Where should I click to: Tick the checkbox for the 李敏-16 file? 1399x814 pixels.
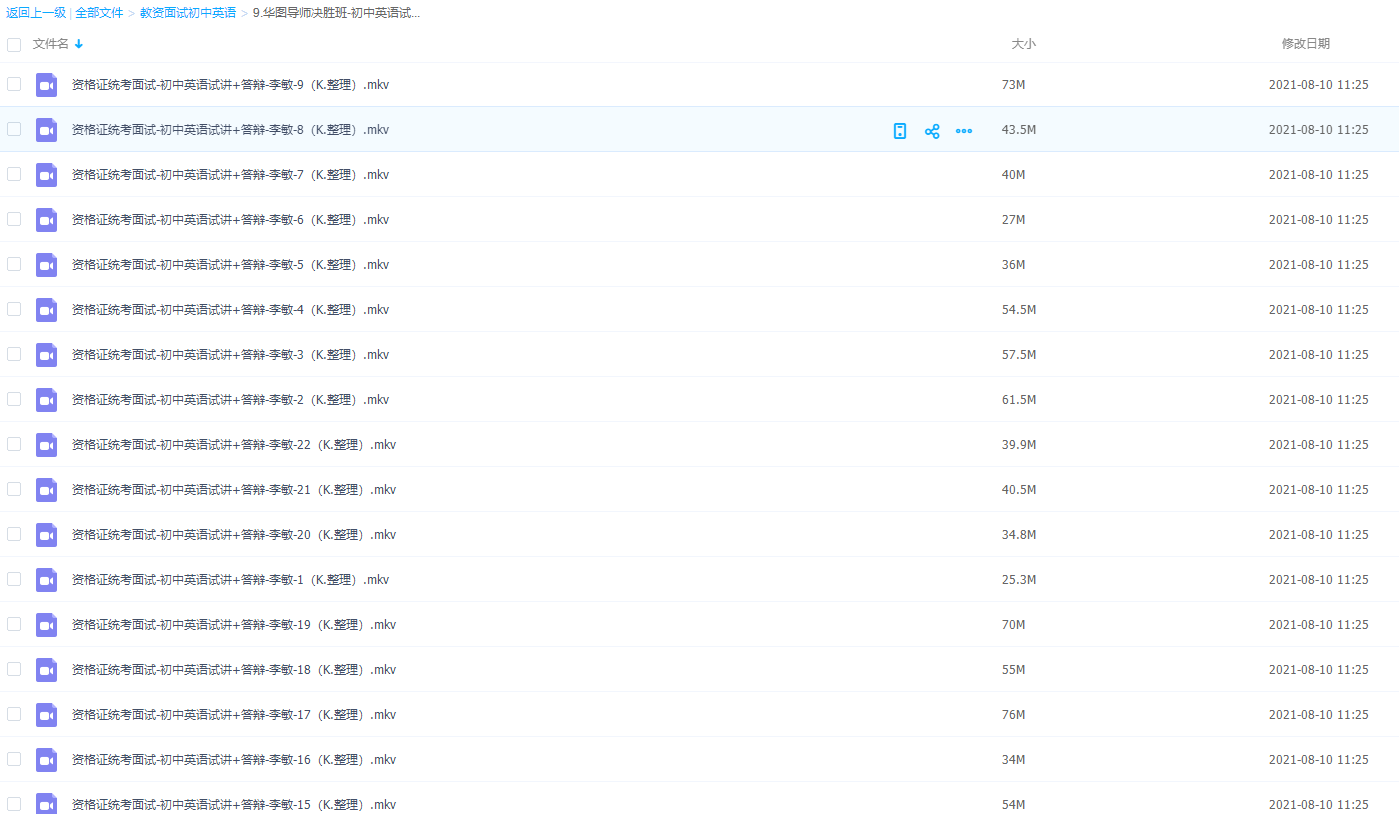(x=14, y=759)
